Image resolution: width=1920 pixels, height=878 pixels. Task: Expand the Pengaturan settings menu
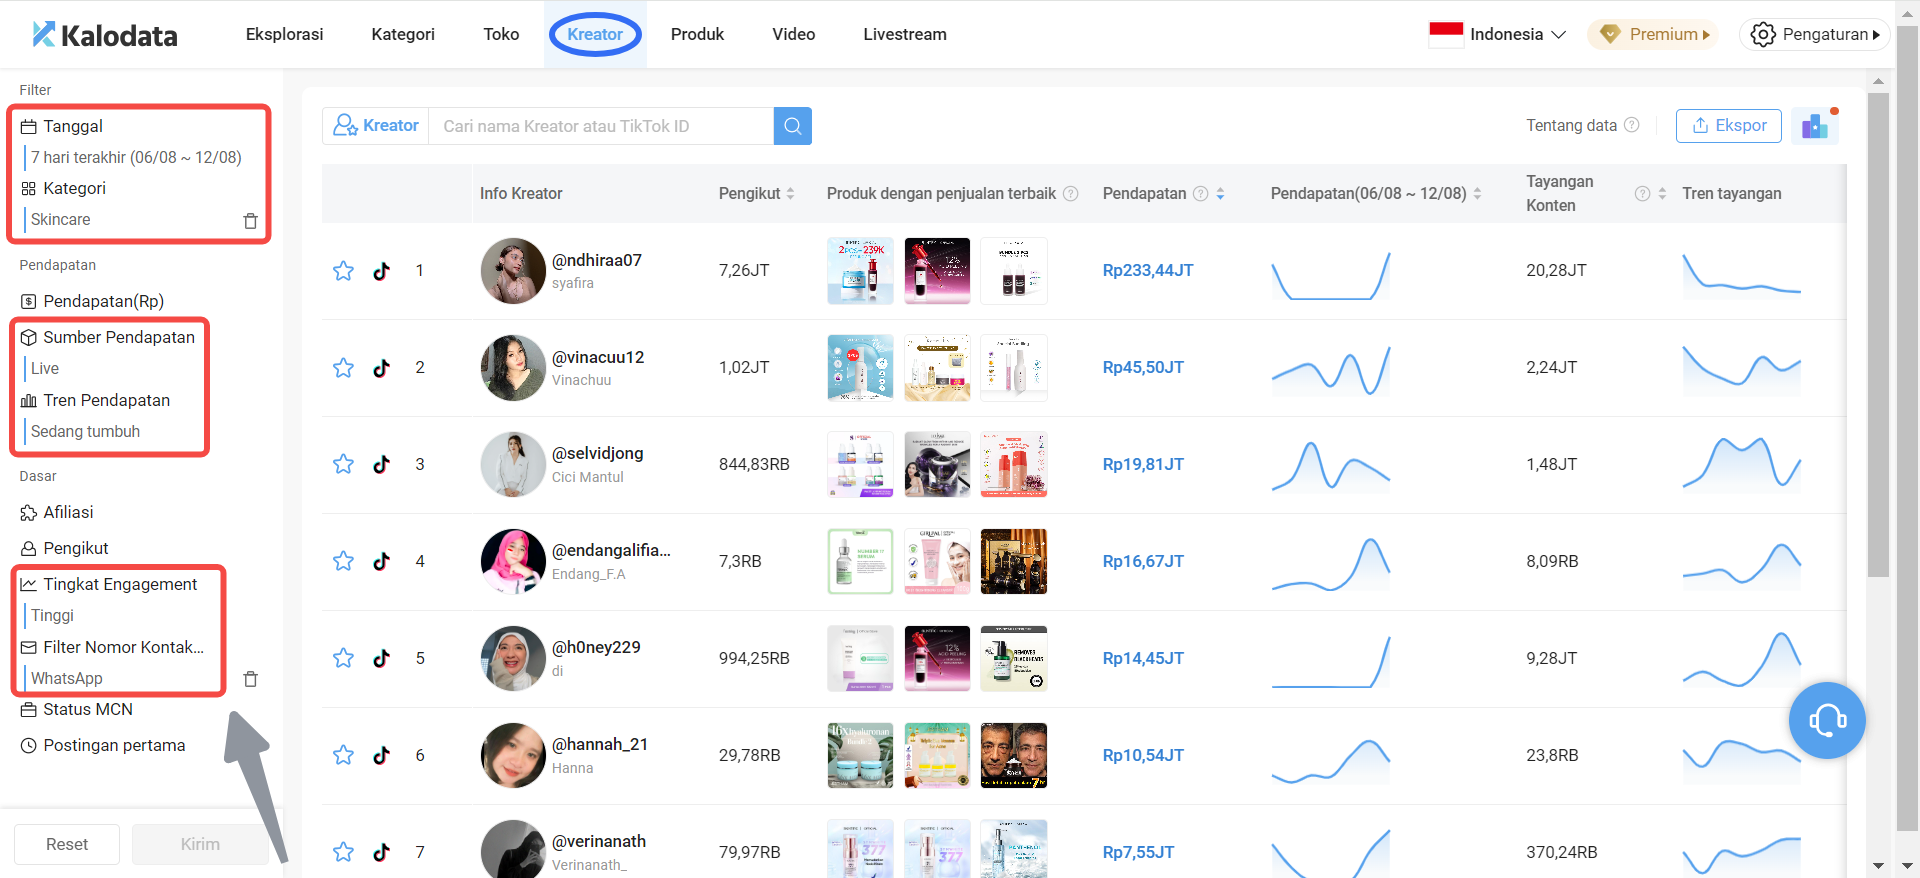1814,34
